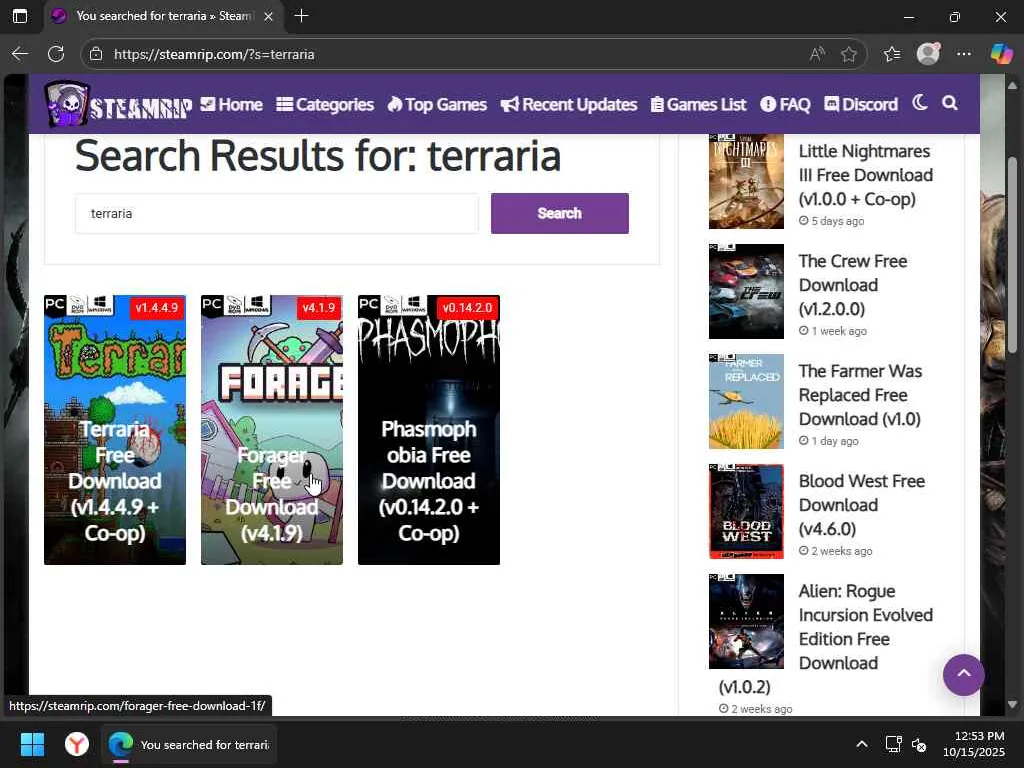This screenshot has height=768, width=1024.
Task: Toggle dark mode moon icon
Action: (x=920, y=103)
